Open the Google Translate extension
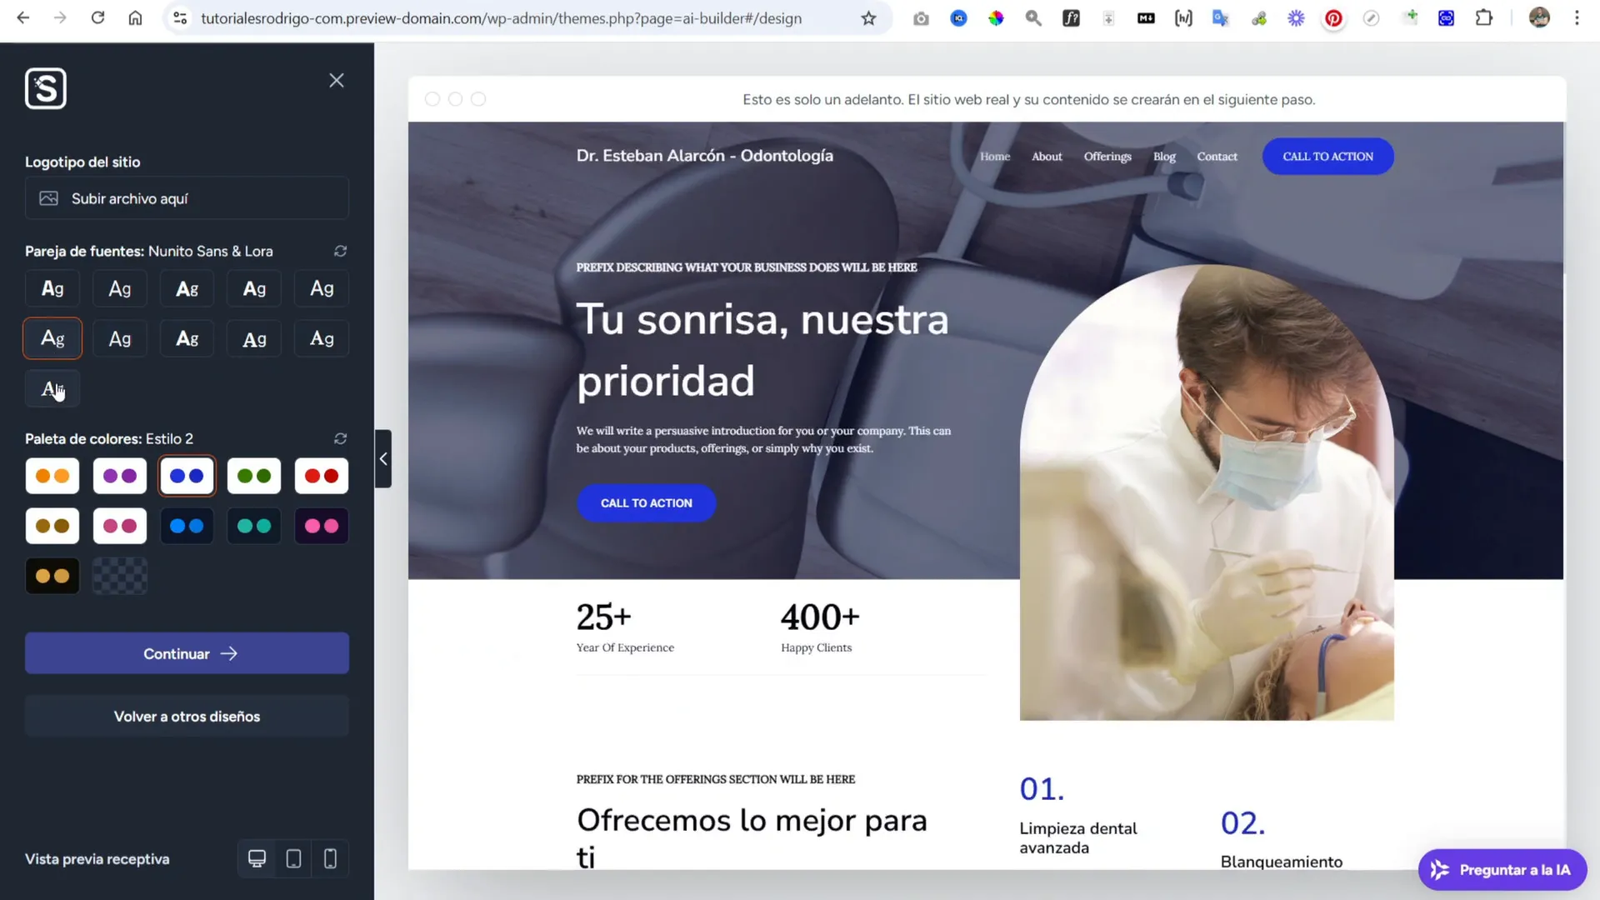 click(1221, 18)
